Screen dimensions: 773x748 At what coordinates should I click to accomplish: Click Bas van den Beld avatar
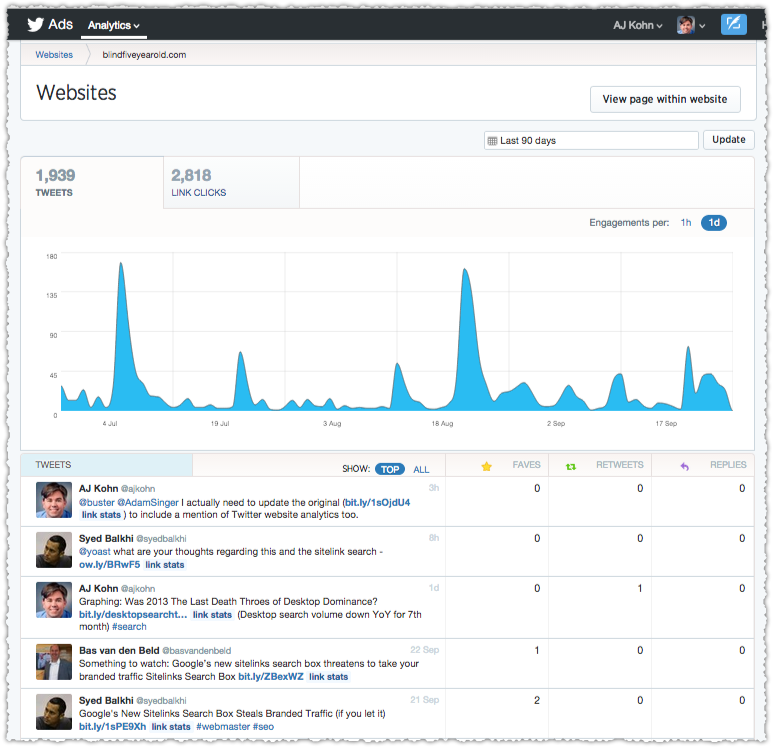(54, 662)
